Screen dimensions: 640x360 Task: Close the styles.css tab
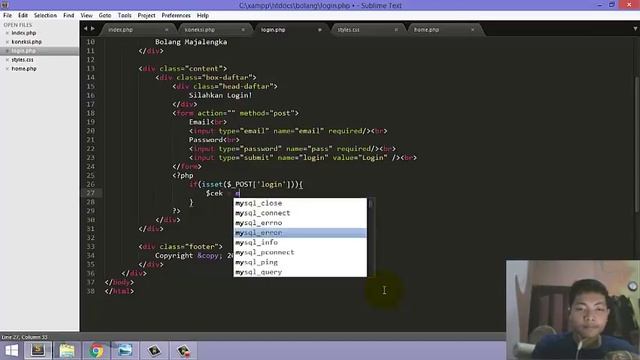pos(396,30)
